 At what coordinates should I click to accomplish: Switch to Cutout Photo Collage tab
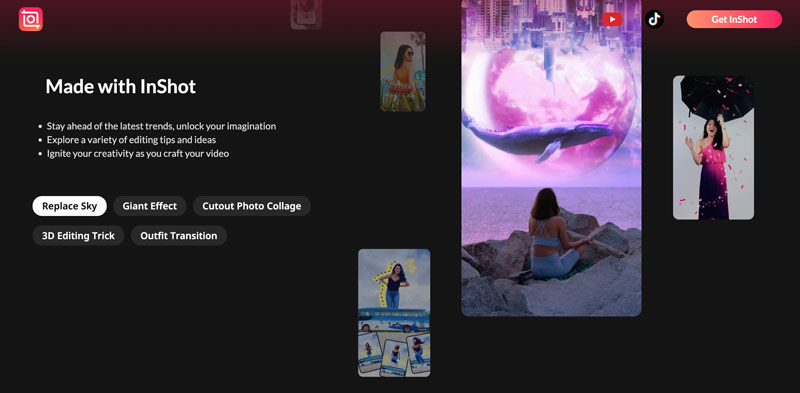pos(252,206)
